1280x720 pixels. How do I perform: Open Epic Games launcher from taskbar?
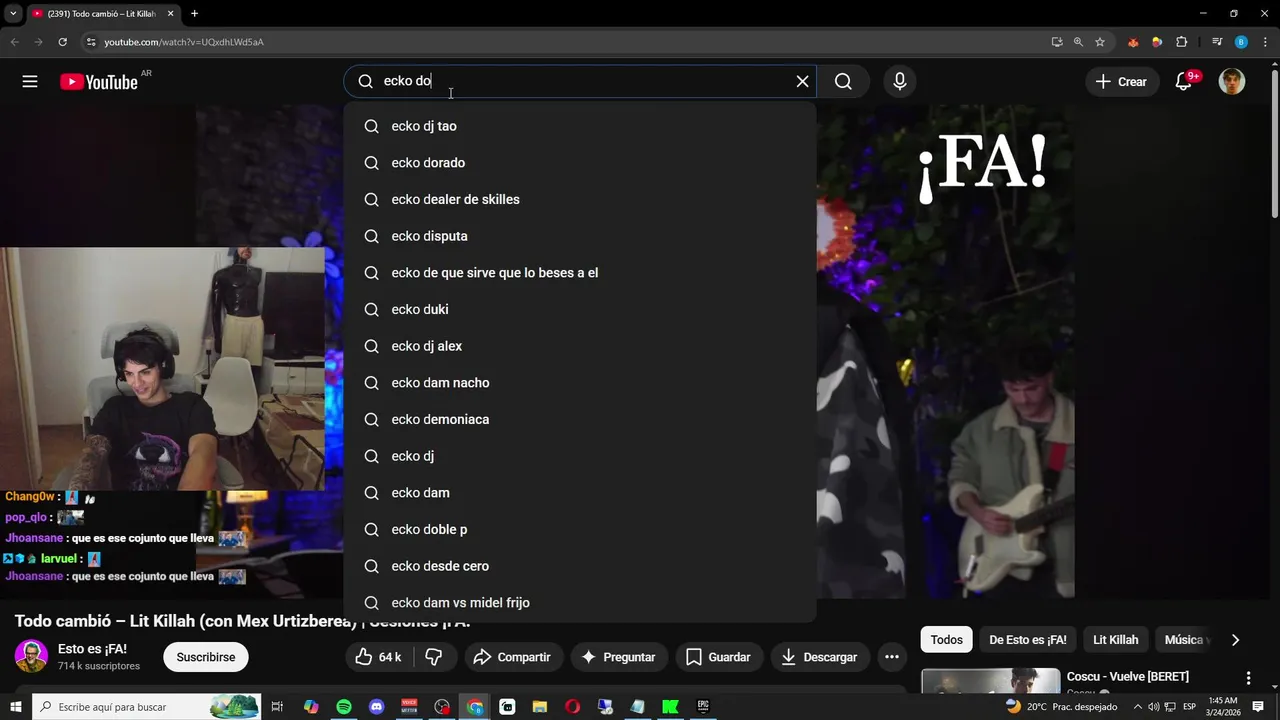[x=703, y=707]
